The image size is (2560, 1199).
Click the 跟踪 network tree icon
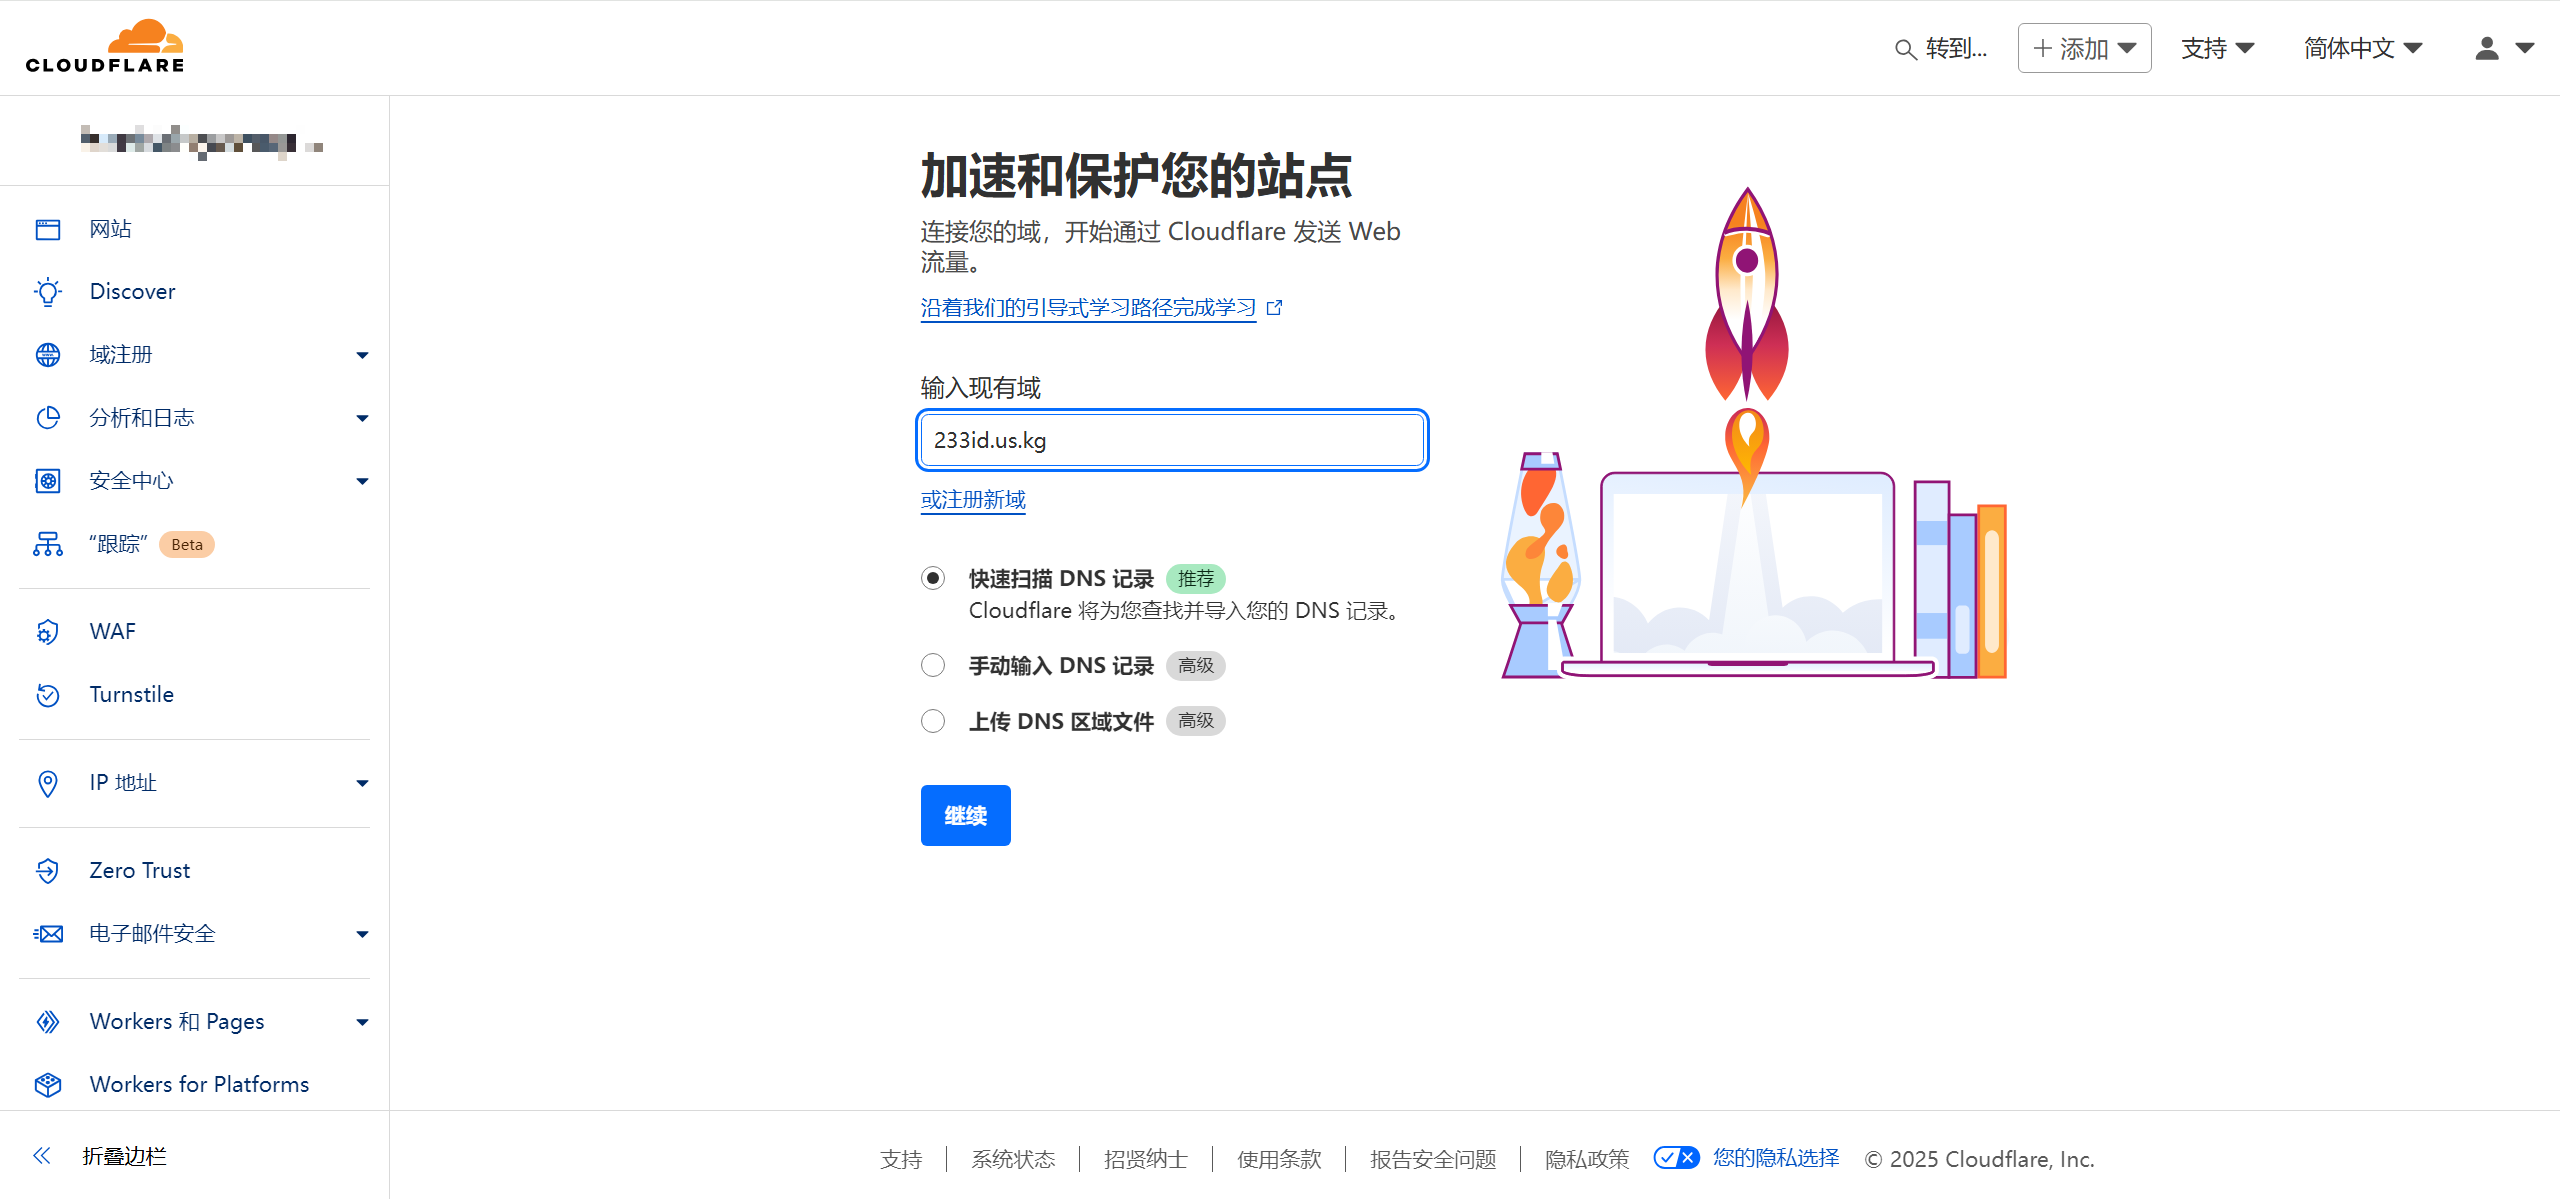[x=48, y=544]
